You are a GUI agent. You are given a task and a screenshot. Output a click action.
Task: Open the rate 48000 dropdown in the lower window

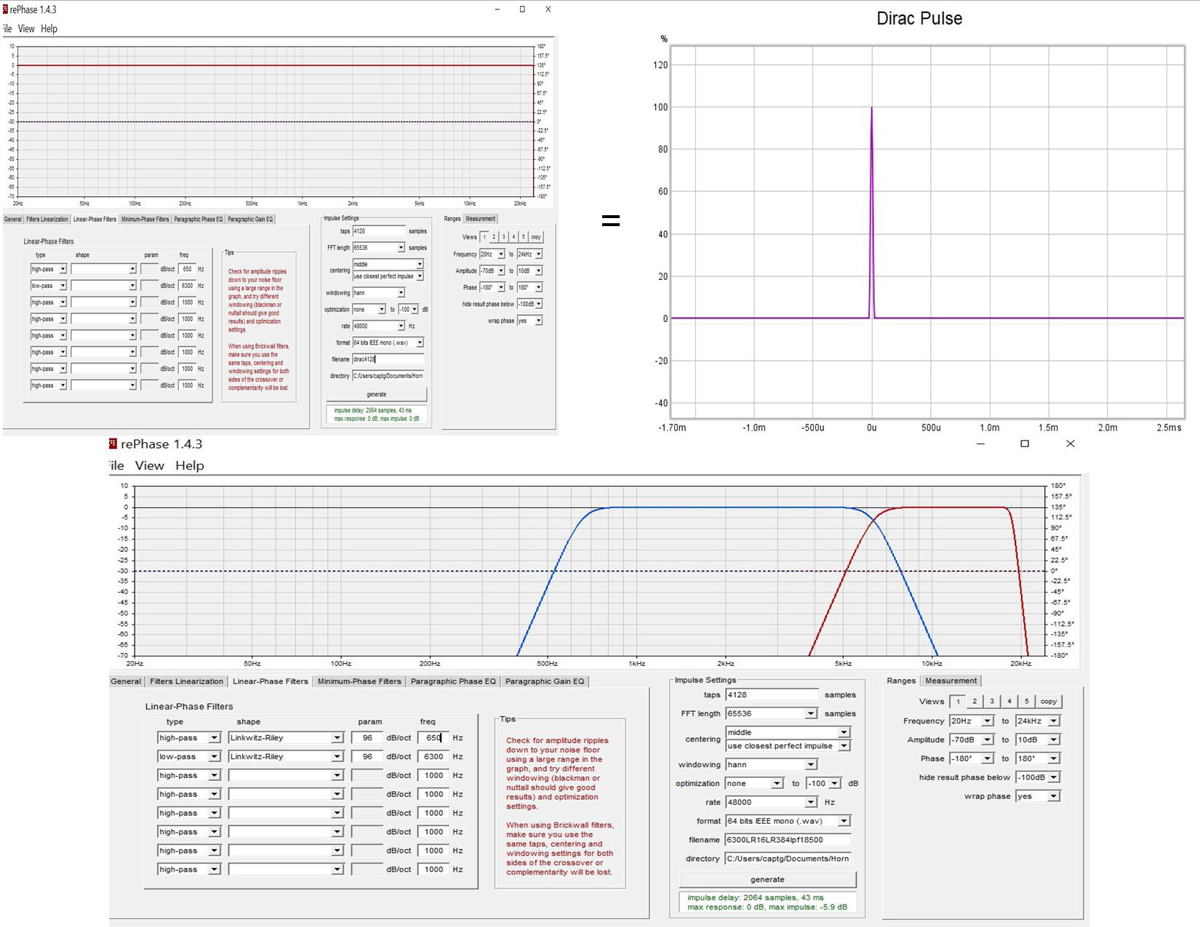click(x=772, y=803)
